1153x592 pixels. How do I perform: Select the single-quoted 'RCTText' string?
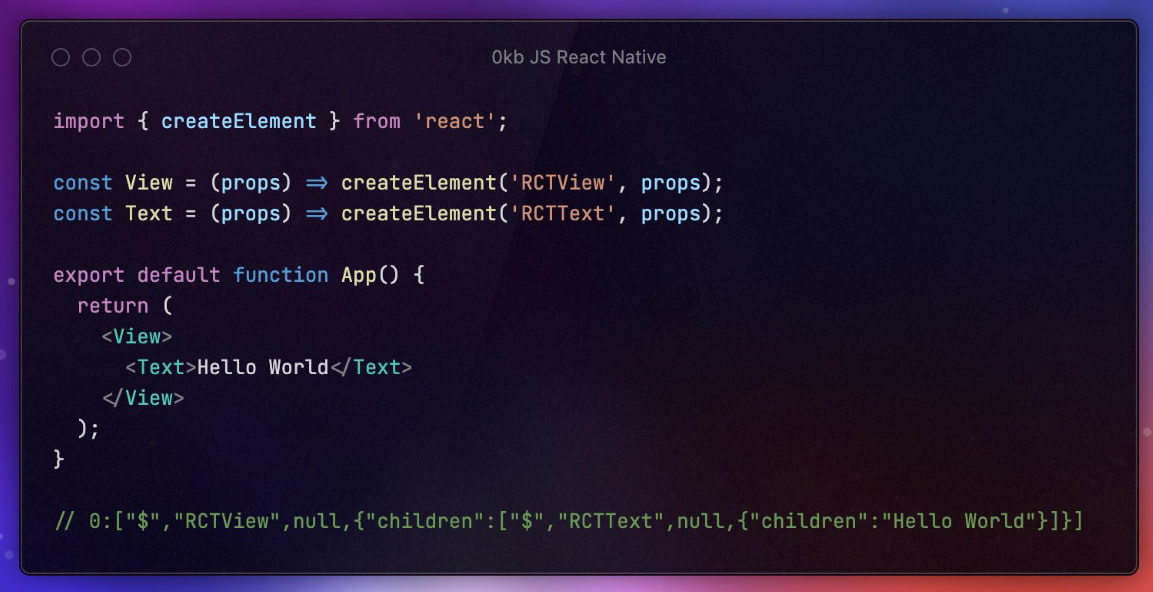[563, 213]
